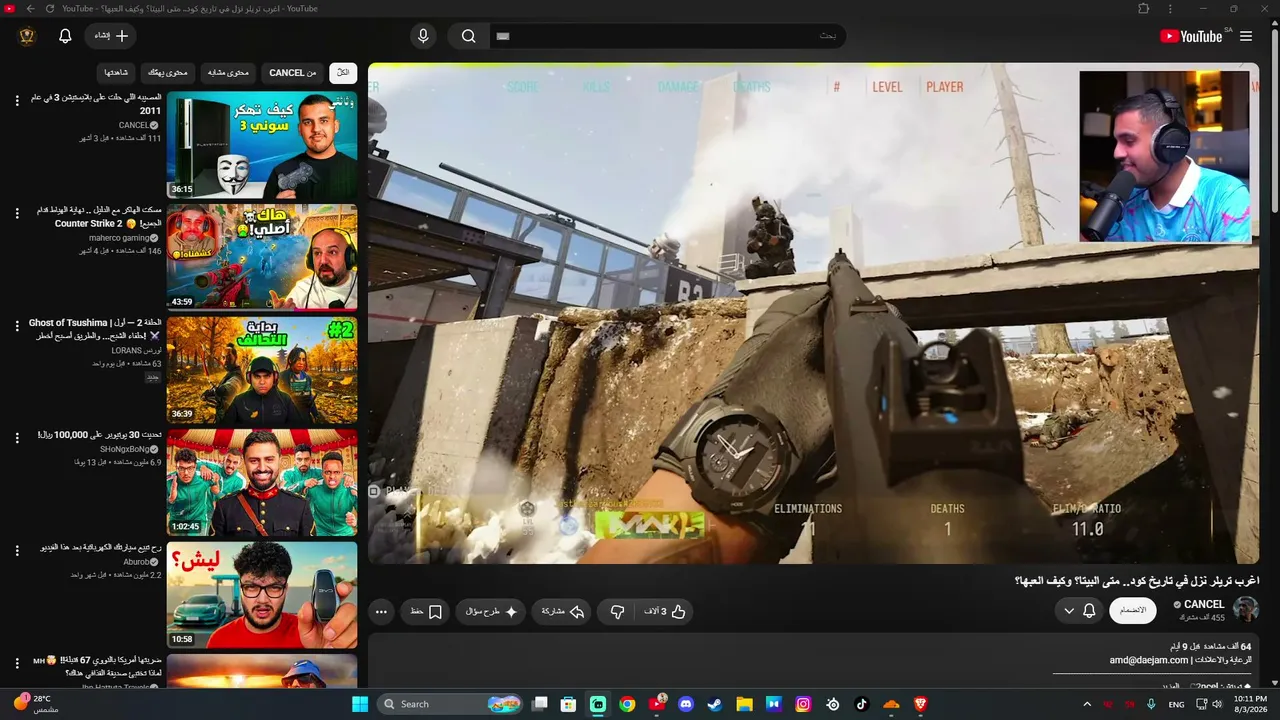Go back with browser back arrow
Viewport: 1280px width, 720px height.
[30, 8]
